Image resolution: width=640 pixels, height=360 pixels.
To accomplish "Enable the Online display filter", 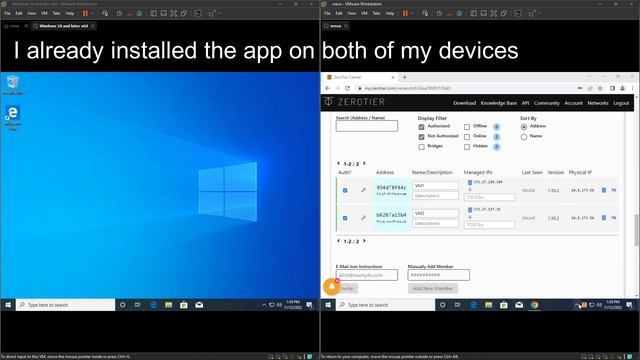I will [x=467, y=137].
